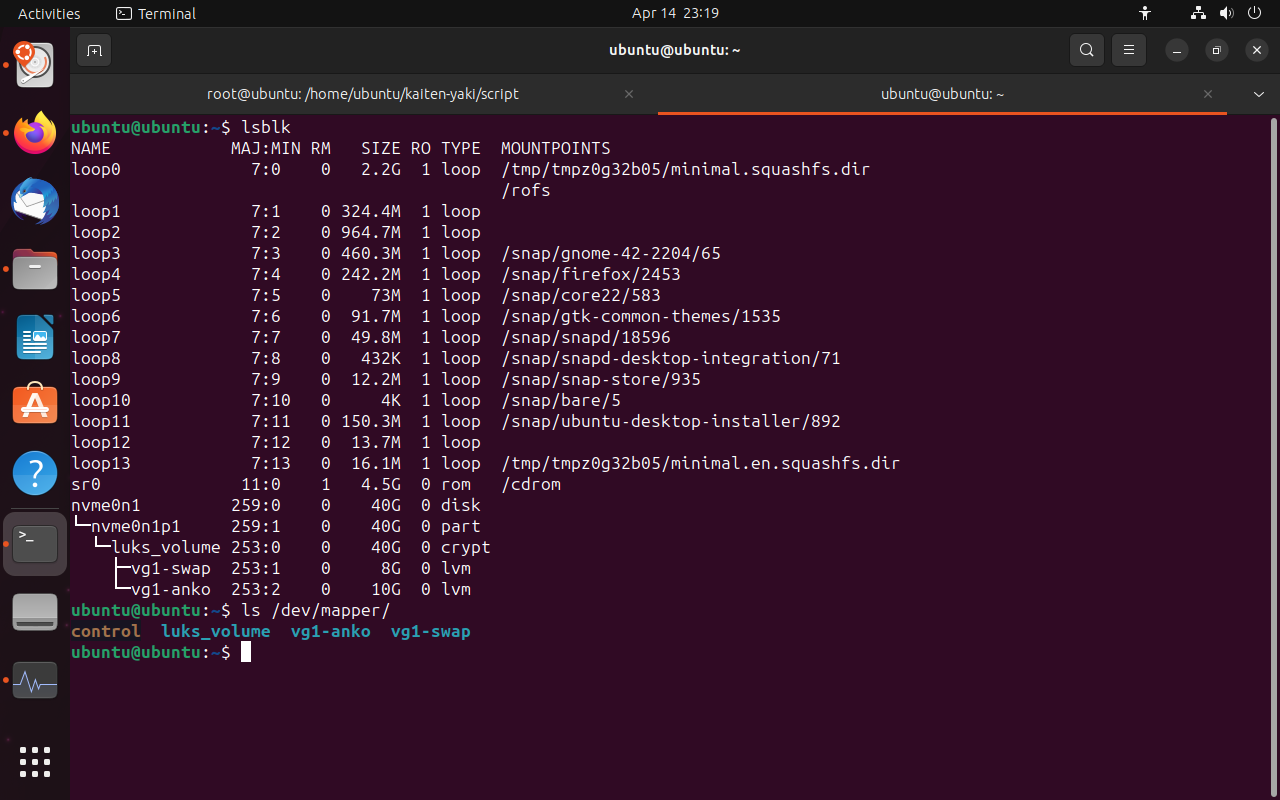The height and width of the screenshot is (800, 1280).
Task: Launch the Disks utility from the dock
Action: [x=35, y=612]
